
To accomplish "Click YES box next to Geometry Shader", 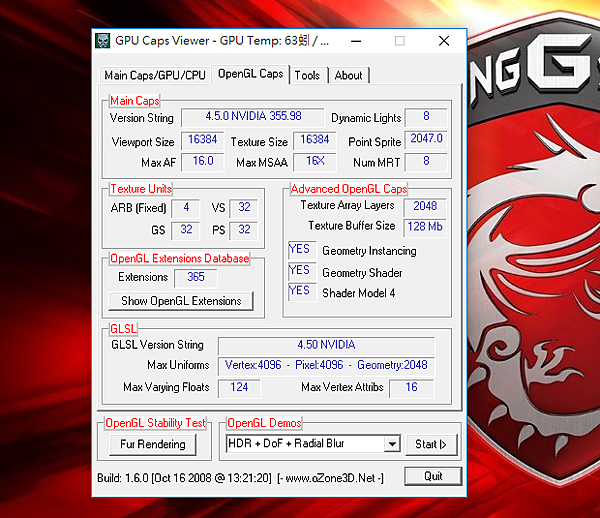I will tap(302, 271).
